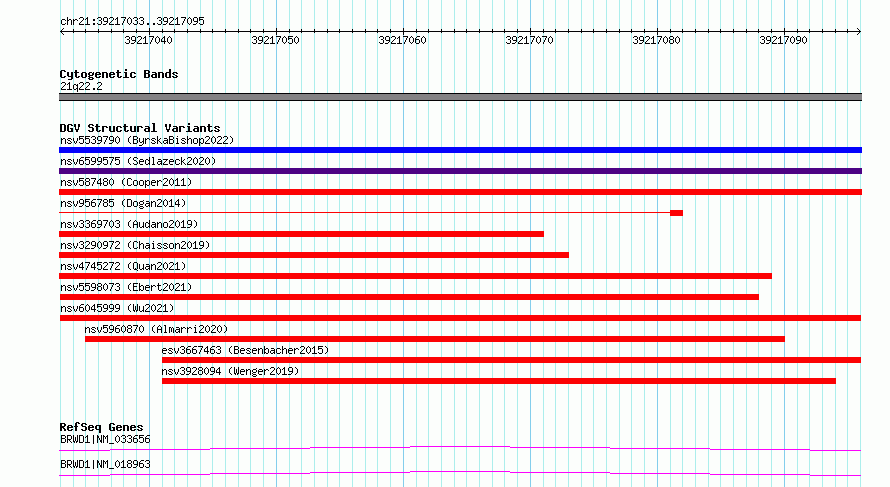Click ruler position 39217090

point(783,40)
